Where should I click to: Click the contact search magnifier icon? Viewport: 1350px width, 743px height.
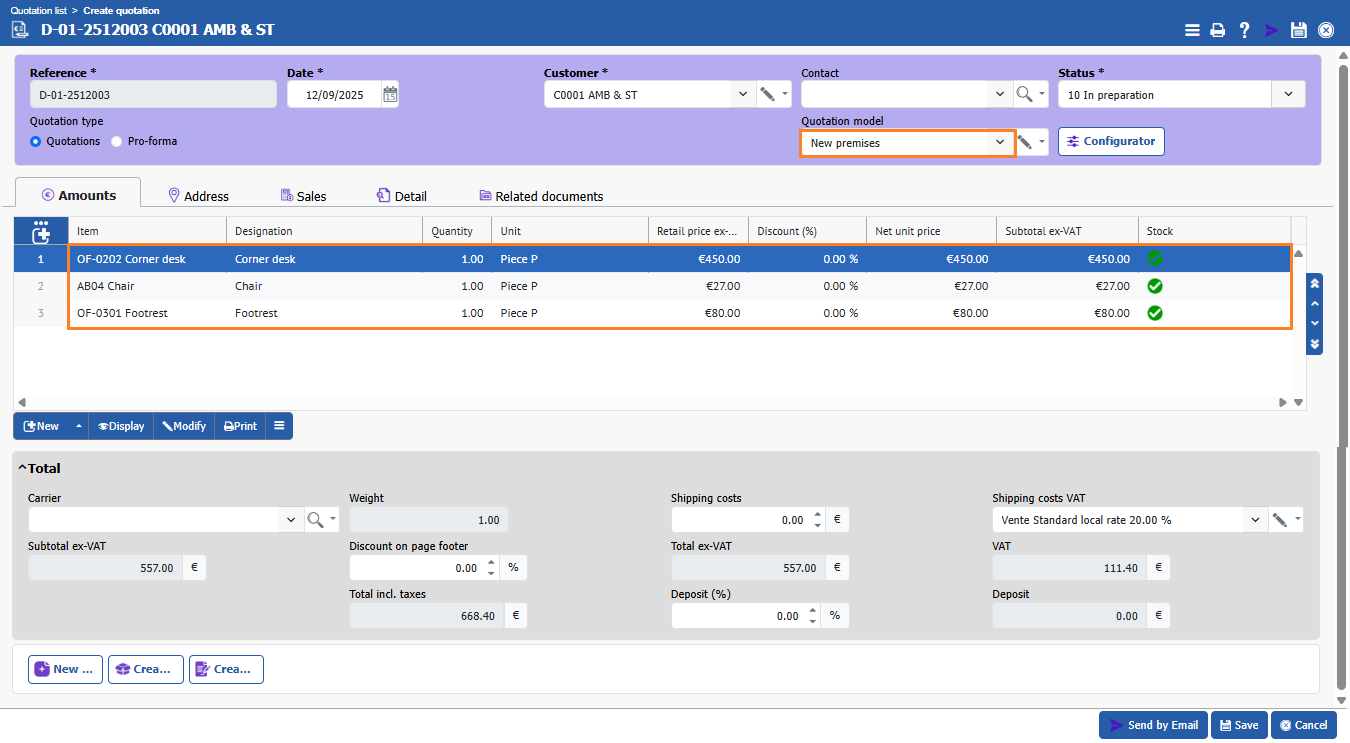point(1024,95)
